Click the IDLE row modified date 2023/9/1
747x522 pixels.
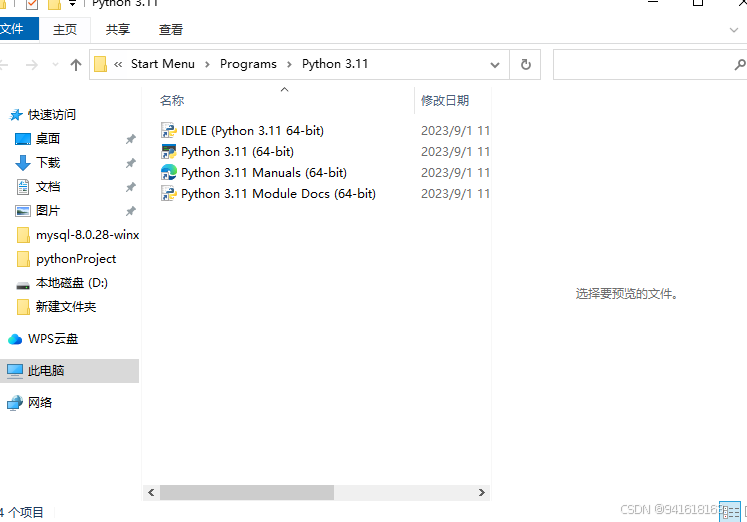(x=455, y=130)
